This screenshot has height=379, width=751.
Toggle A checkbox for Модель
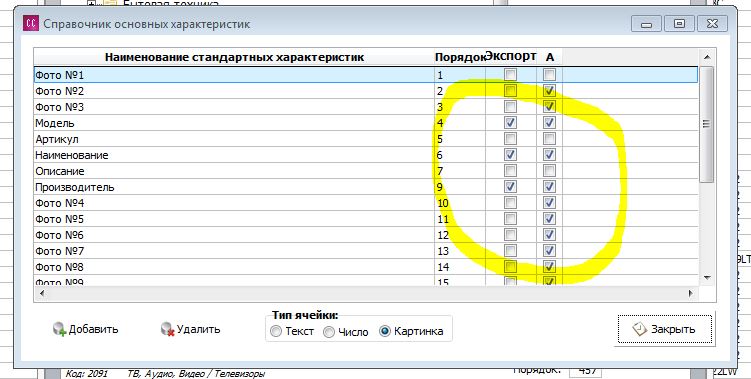tap(549, 123)
